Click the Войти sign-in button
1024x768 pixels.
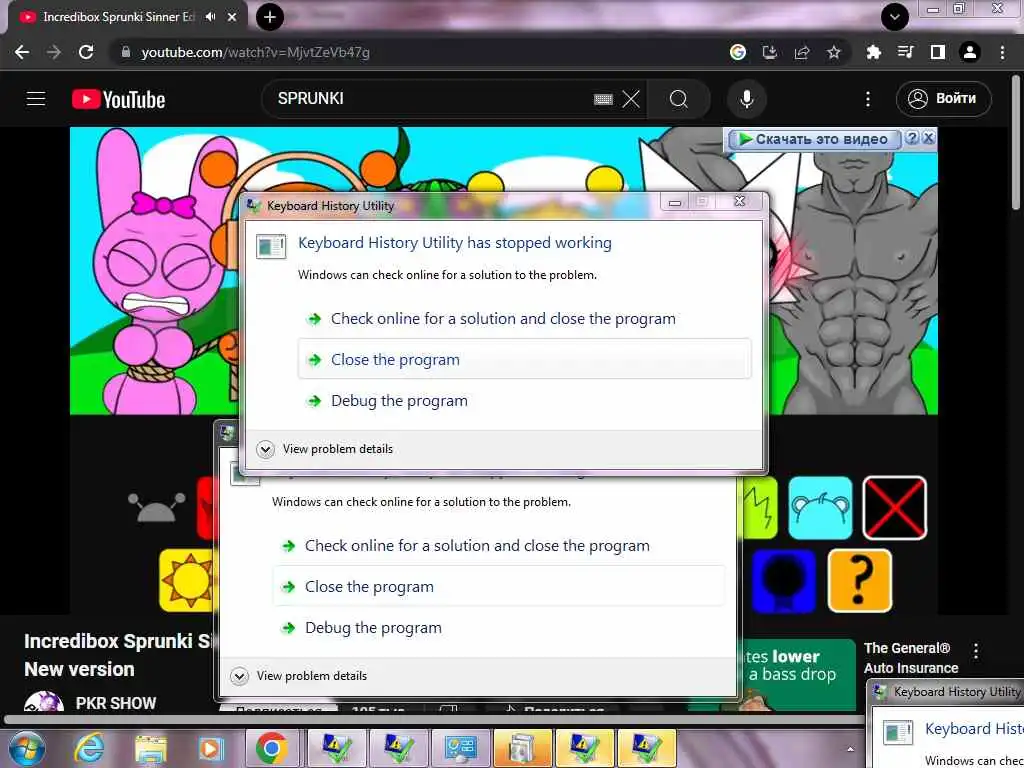tap(944, 99)
